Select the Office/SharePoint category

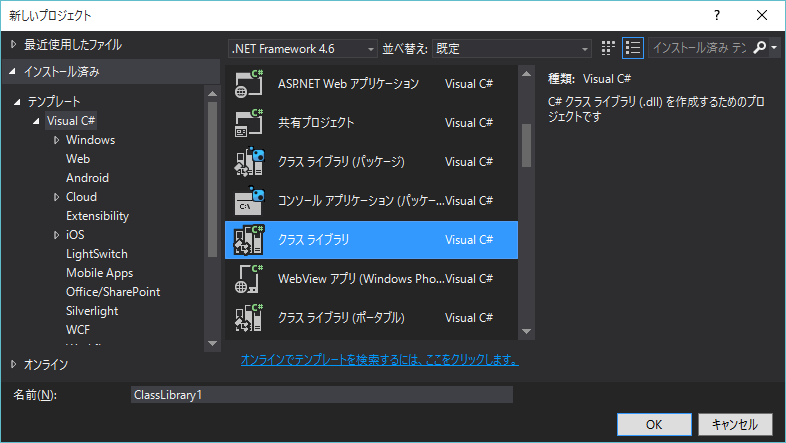coord(113,292)
